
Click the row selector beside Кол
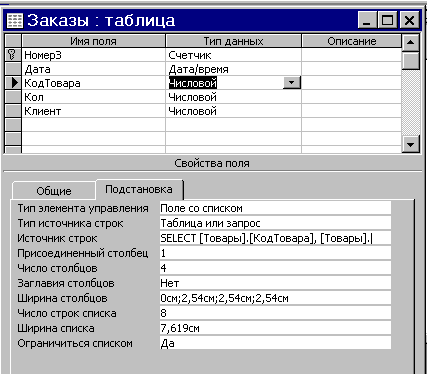pyautogui.click(x=13, y=97)
